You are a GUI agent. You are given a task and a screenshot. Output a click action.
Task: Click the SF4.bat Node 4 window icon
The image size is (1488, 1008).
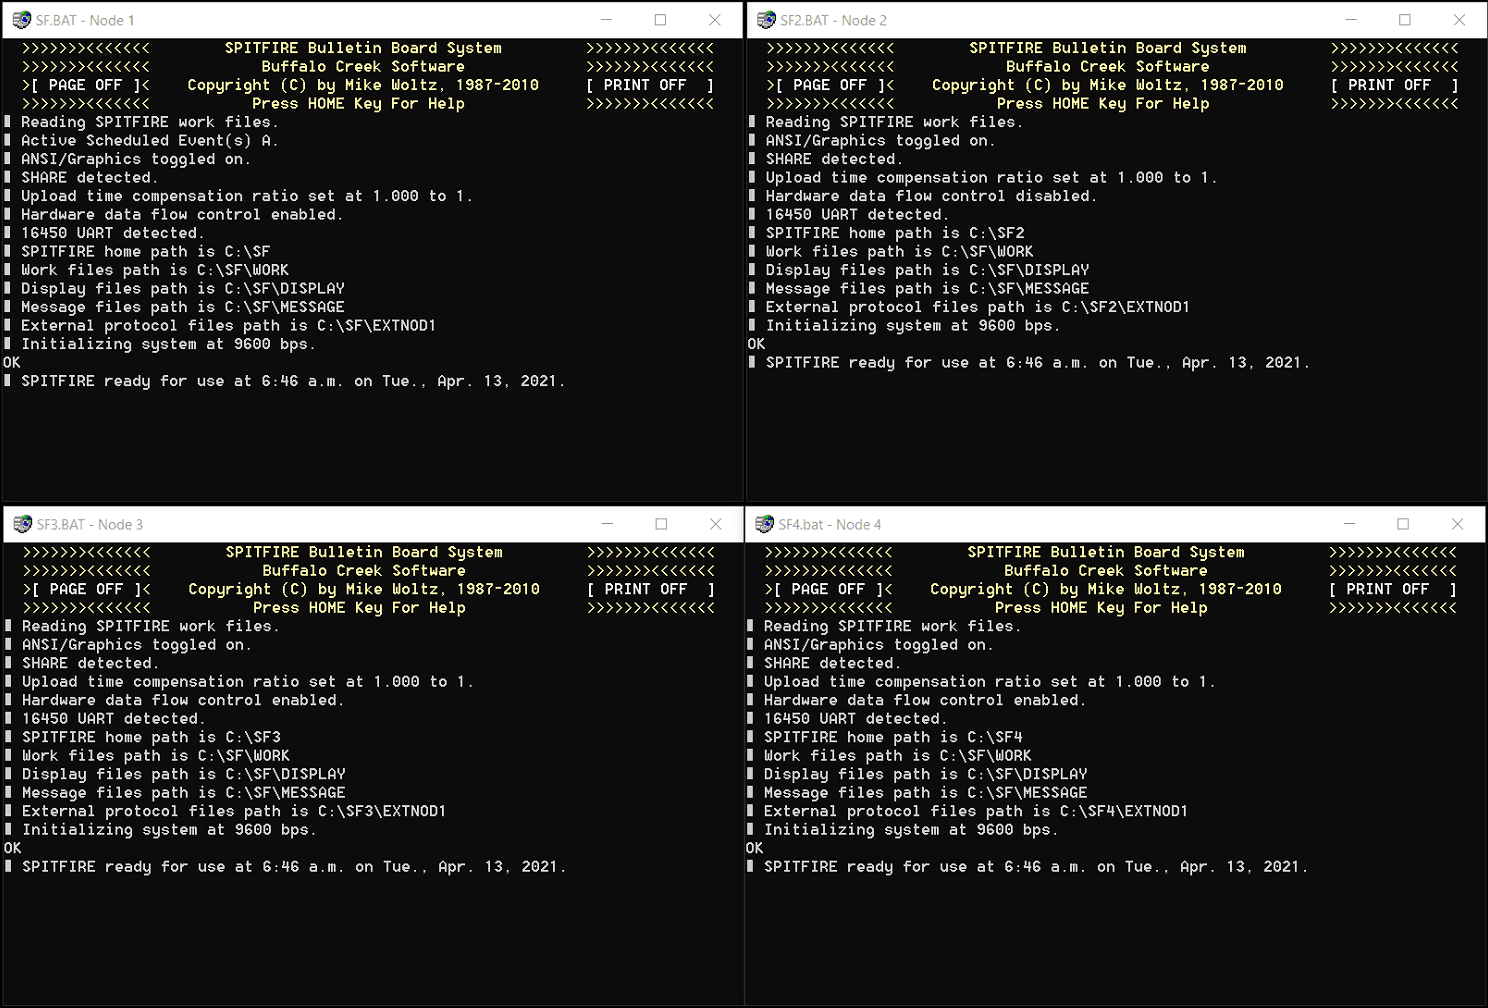(x=764, y=524)
